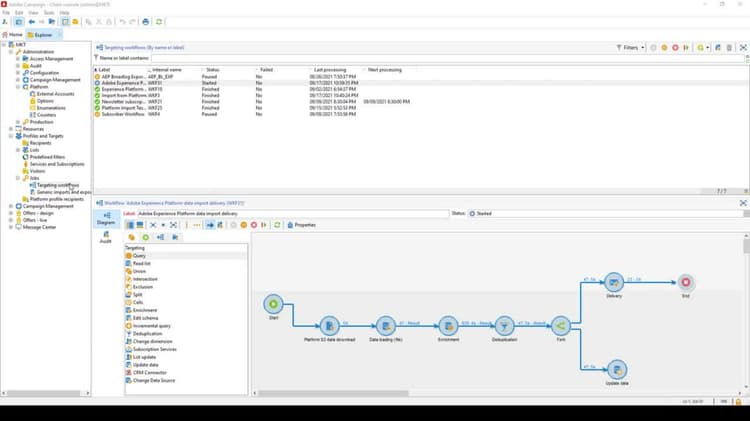Select the Data loading (file) node
This screenshot has width=750, height=421.
pyautogui.click(x=386, y=326)
